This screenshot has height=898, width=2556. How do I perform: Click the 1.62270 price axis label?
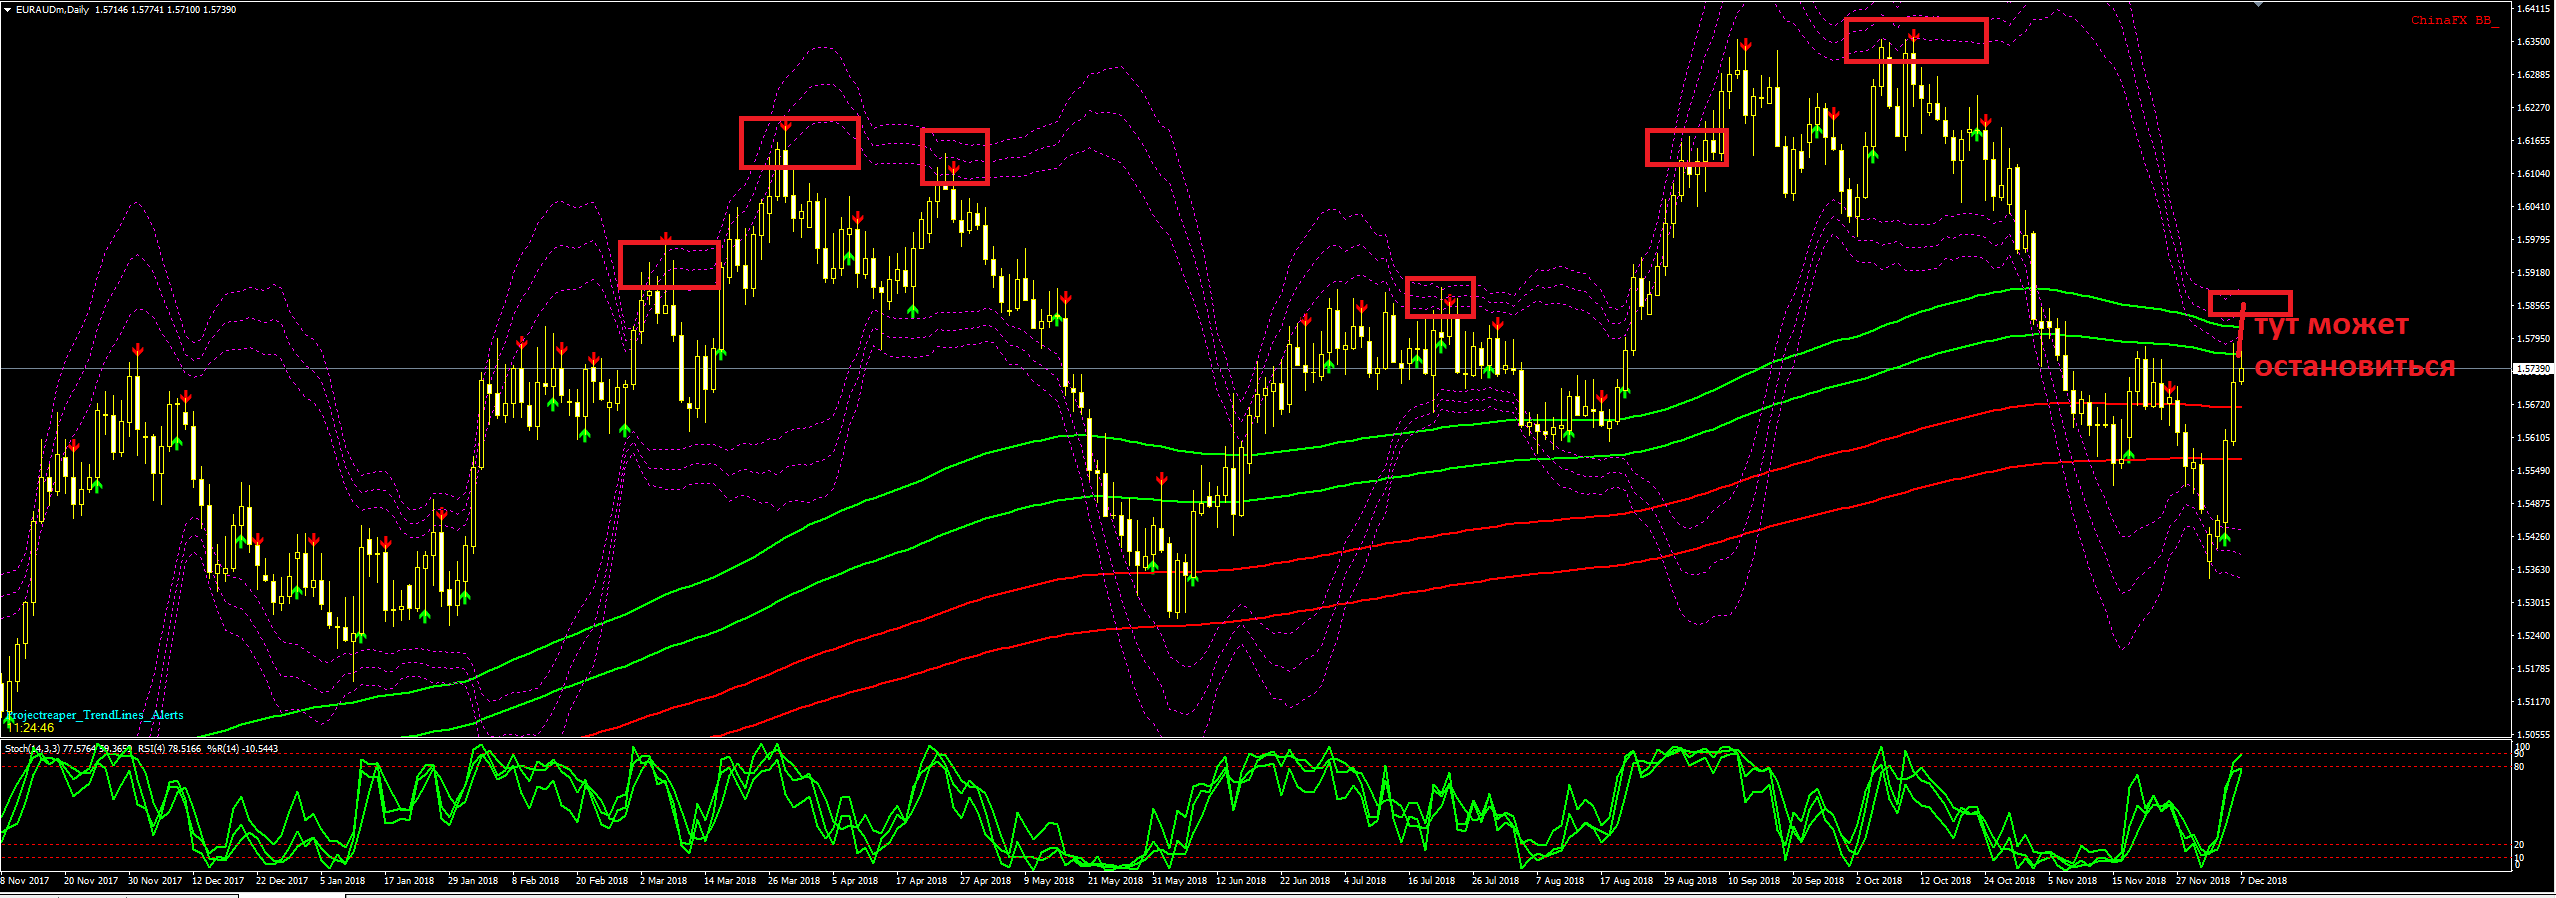[2532, 108]
